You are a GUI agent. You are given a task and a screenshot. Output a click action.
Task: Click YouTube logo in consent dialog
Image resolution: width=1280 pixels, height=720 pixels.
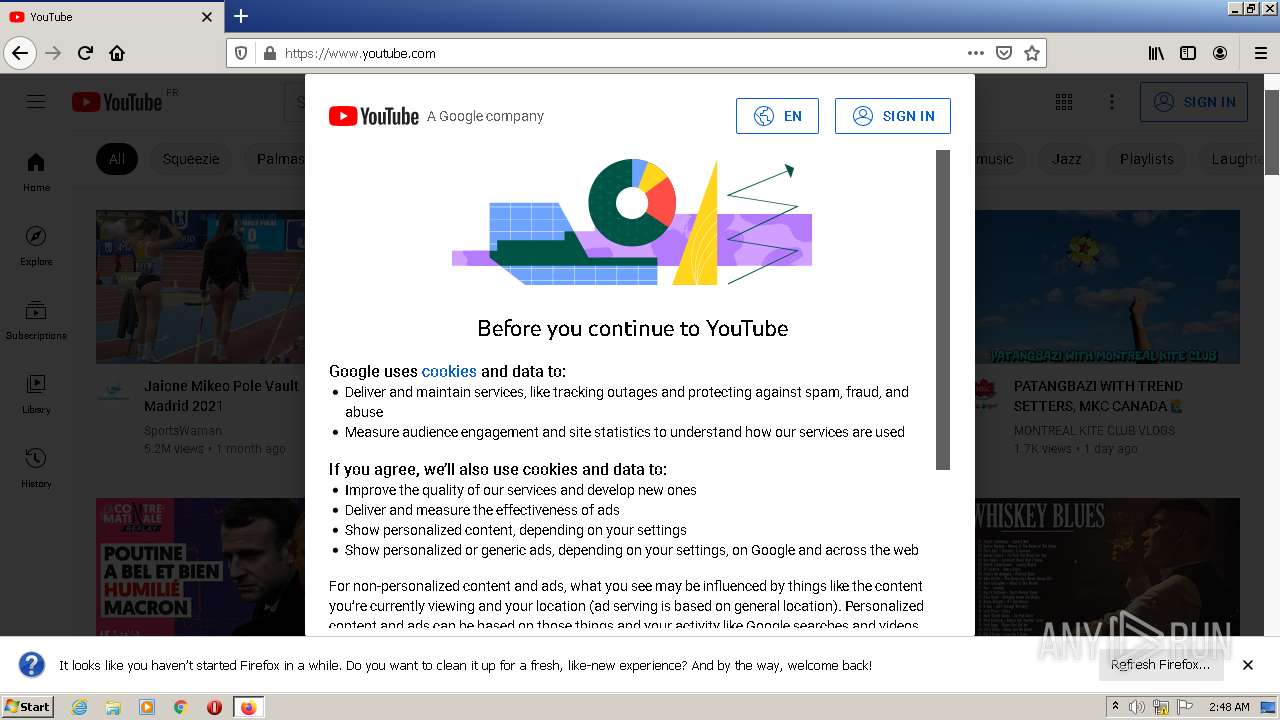(373, 116)
